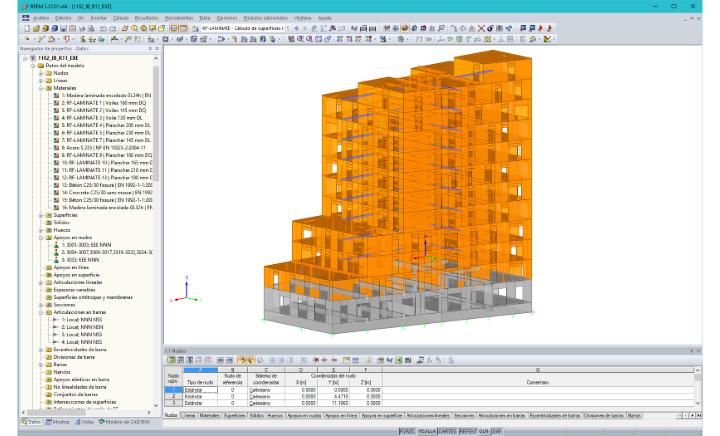This screenshot has width=720, height=436.
Task: Open the Módulos adicionales menu
Action: click(265, 18)
